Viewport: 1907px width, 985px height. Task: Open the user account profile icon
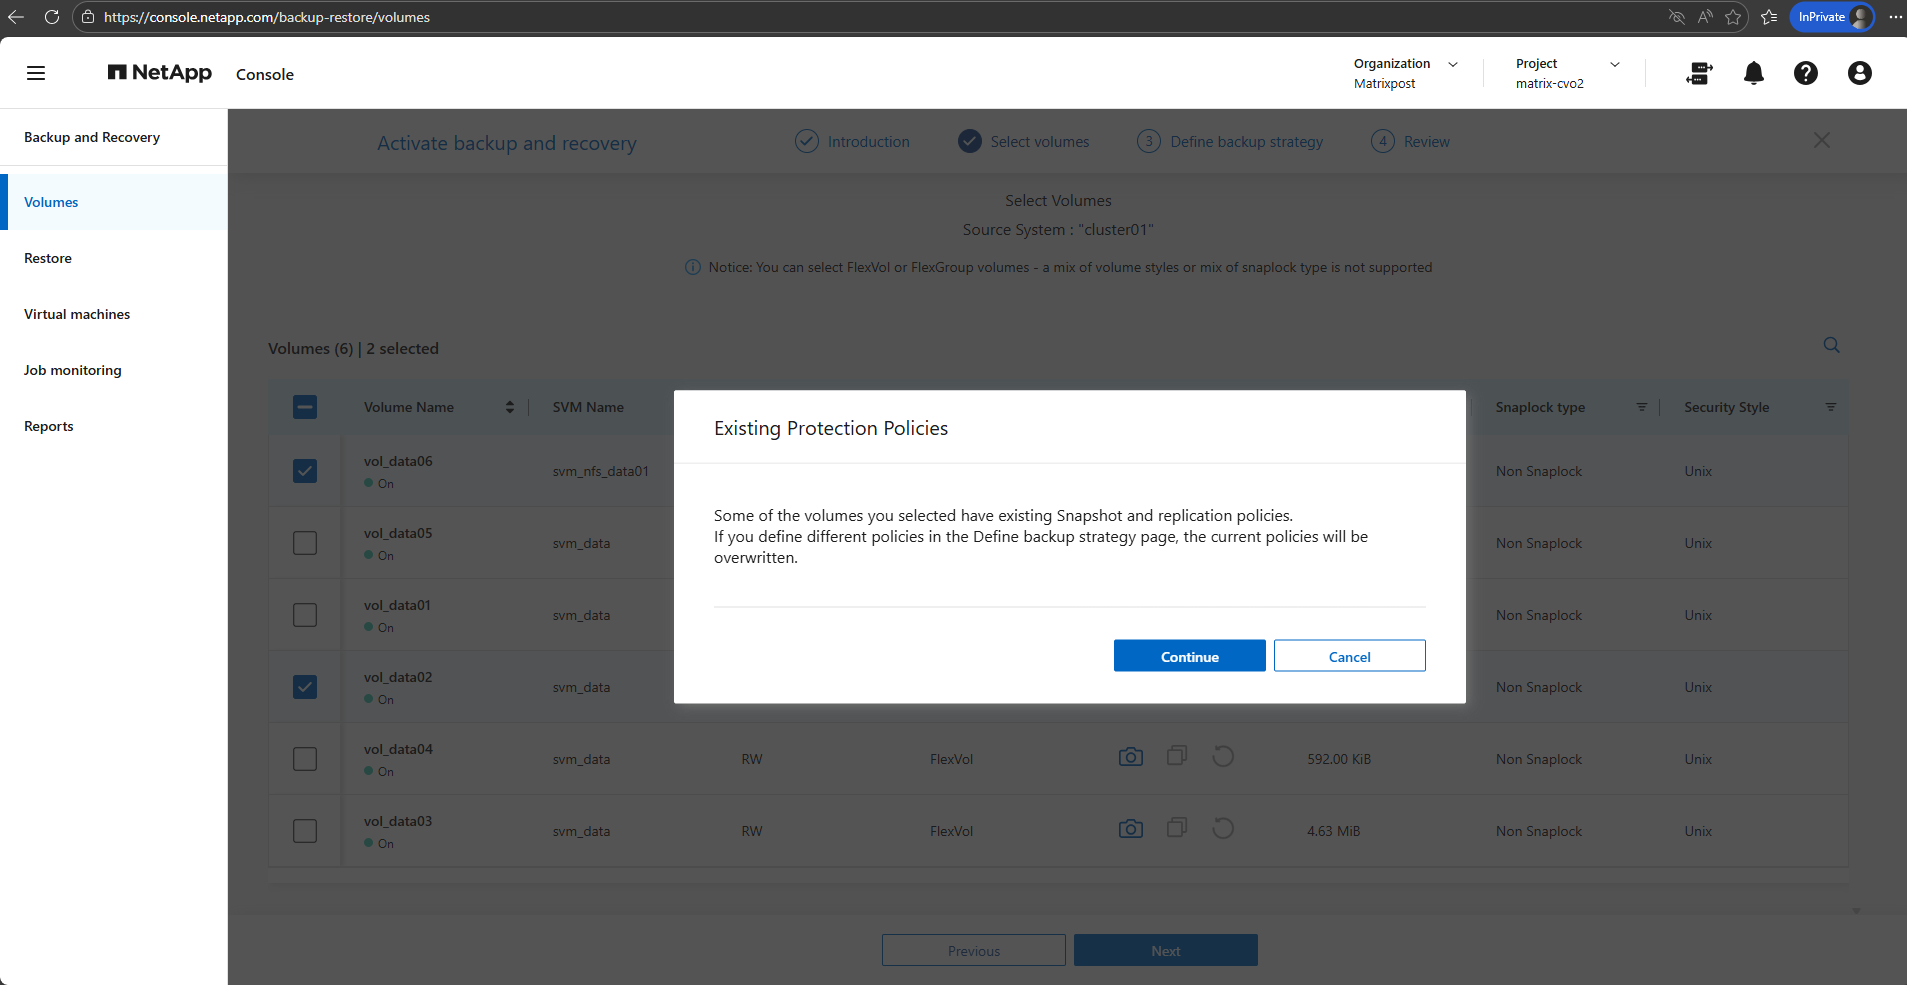coord(1859,73)
